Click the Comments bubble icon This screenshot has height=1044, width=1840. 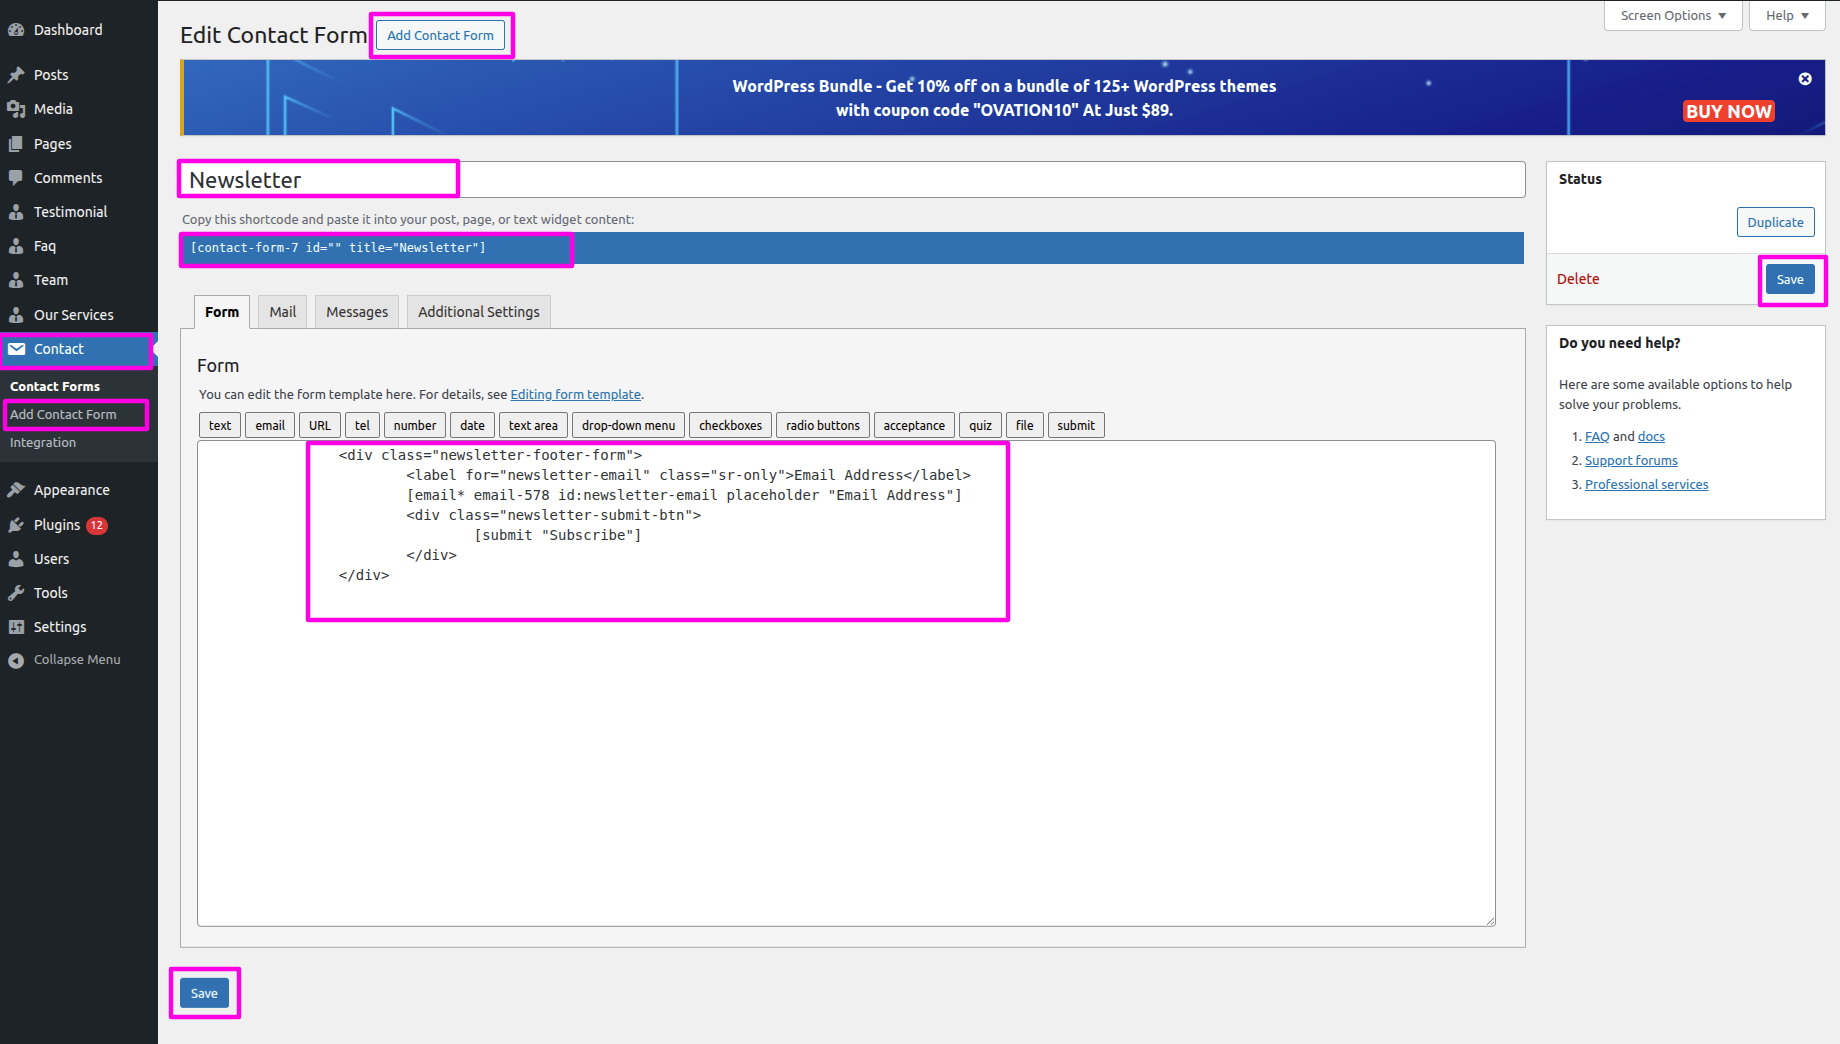16,178
